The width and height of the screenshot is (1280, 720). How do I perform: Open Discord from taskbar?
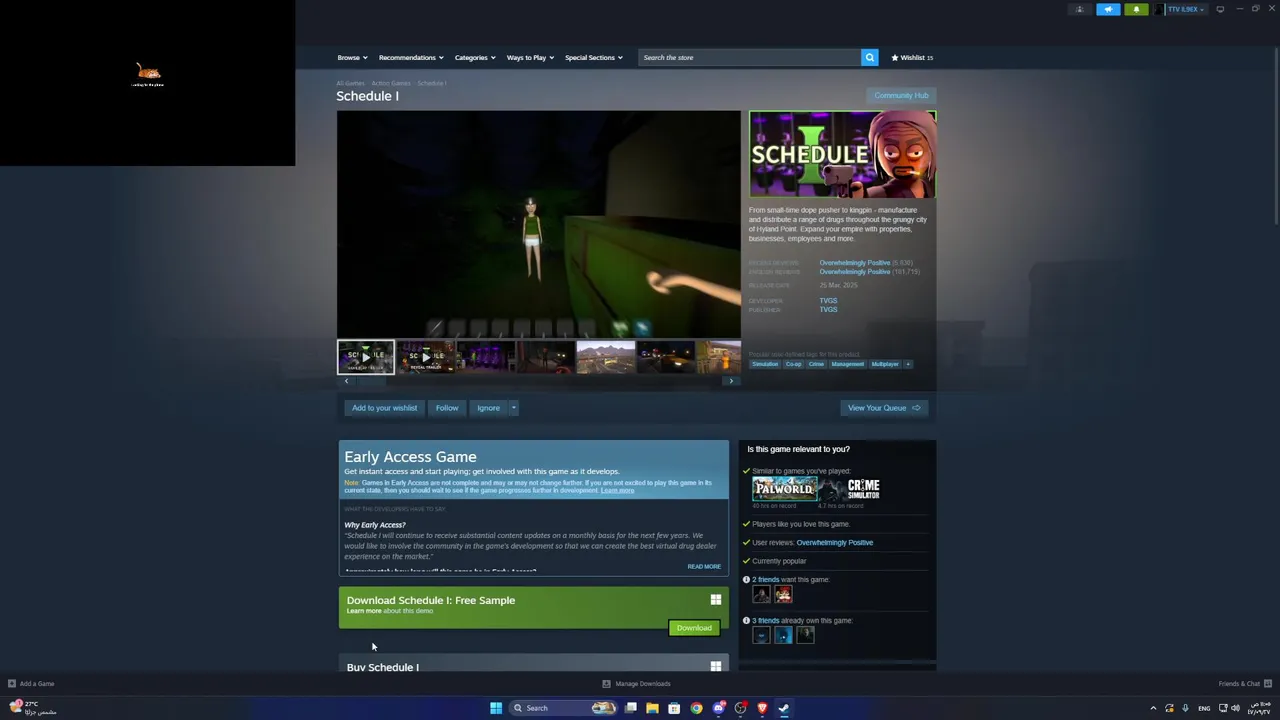tap(718, 708)
